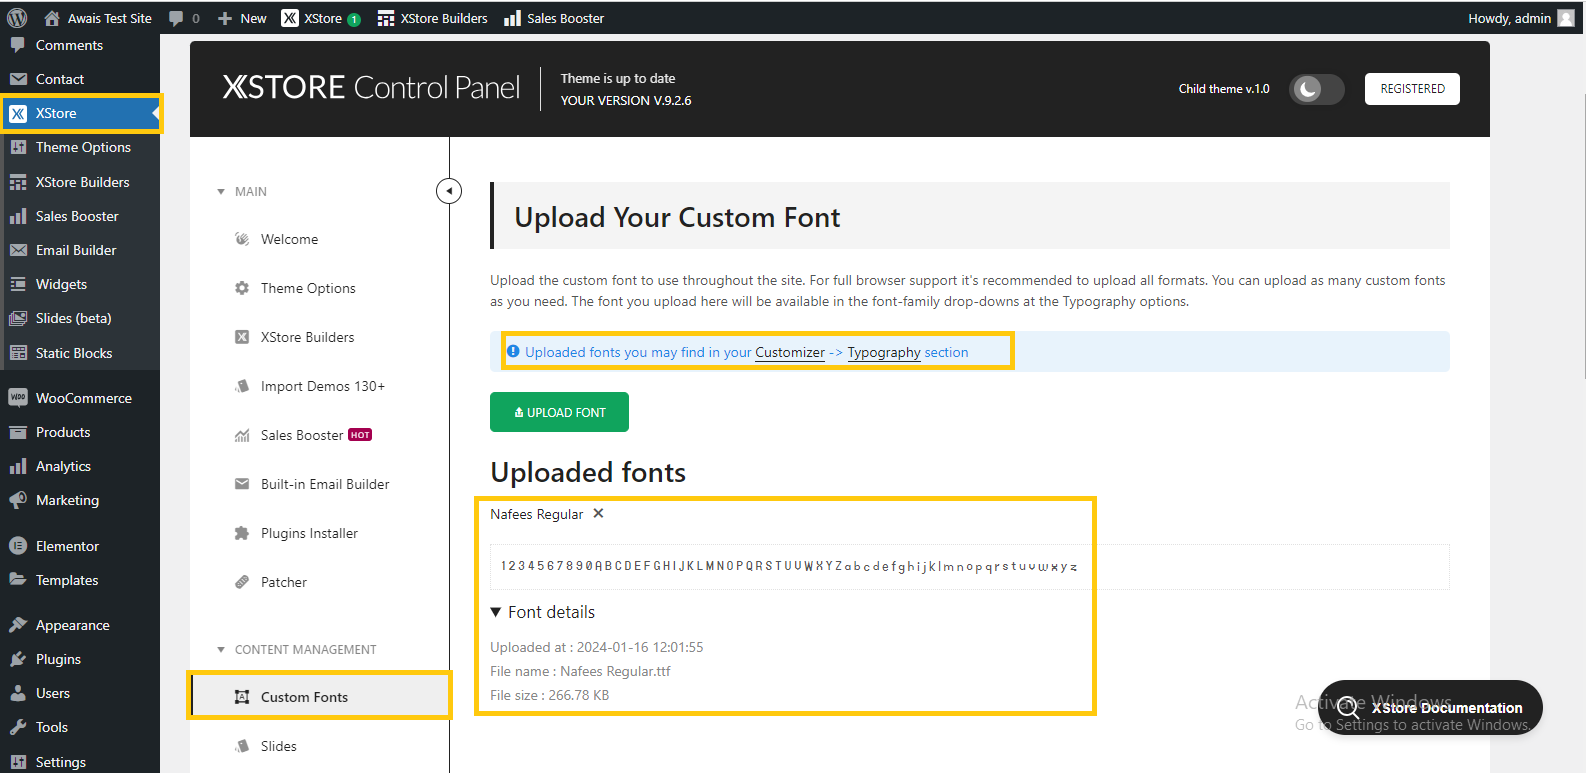This screenshot has width=1586, height=773.
Task: Click the Patcher bandage icon
Action: [242, 582]
